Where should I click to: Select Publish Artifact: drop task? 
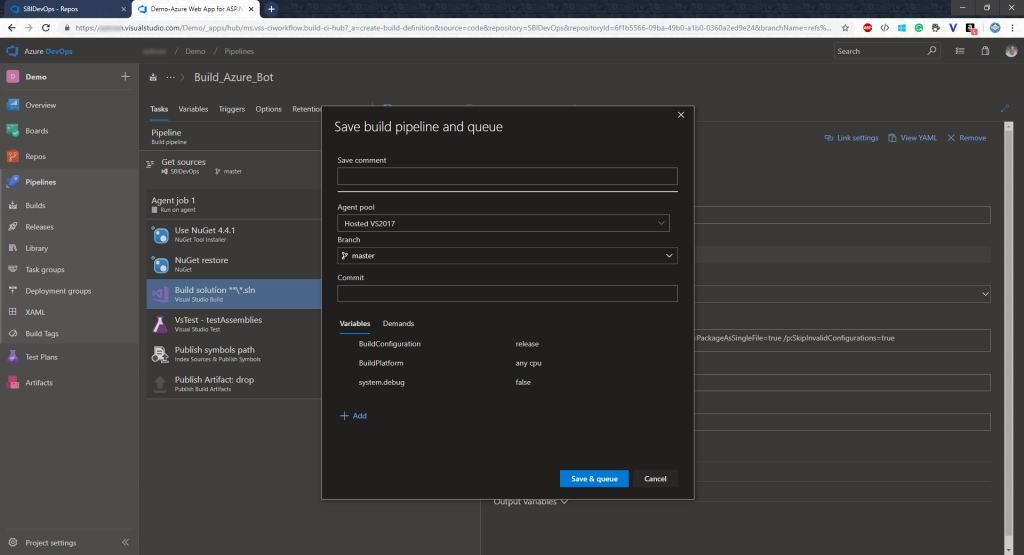[233, 384]
